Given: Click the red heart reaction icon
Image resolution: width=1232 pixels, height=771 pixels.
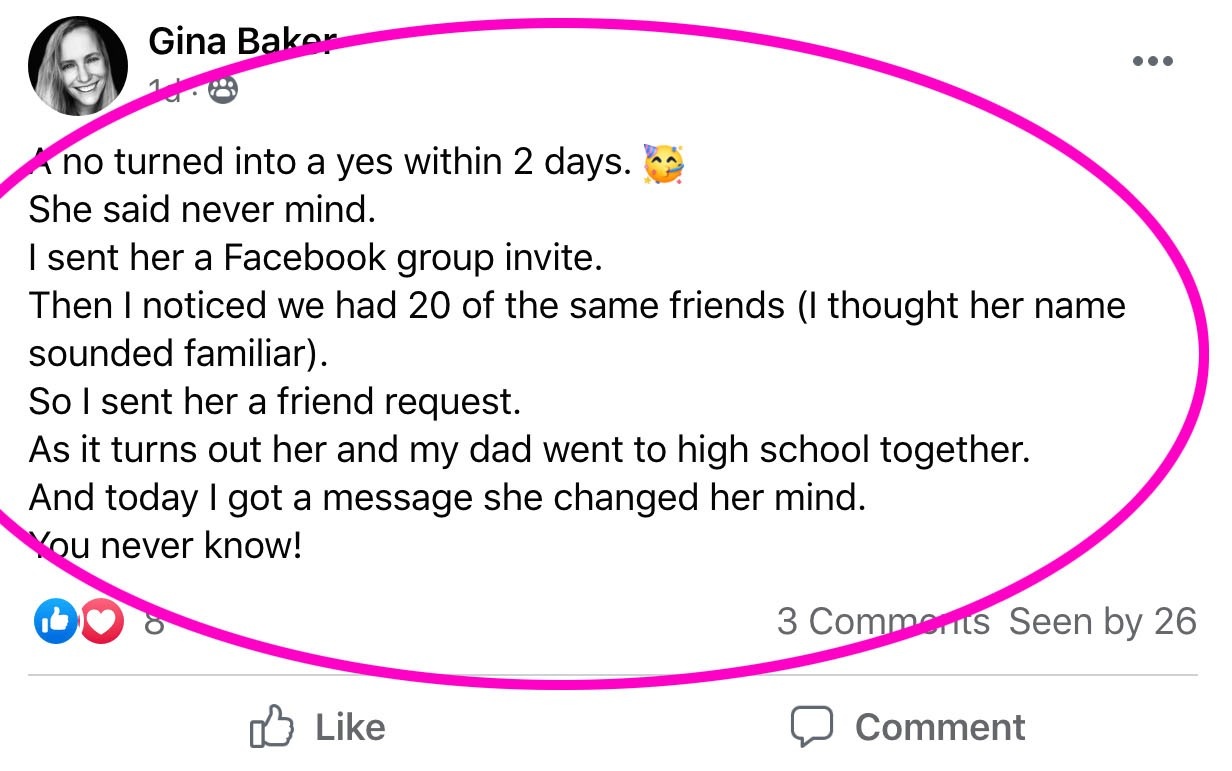Looking at the screenshot, I should click(x=102, y=622).
